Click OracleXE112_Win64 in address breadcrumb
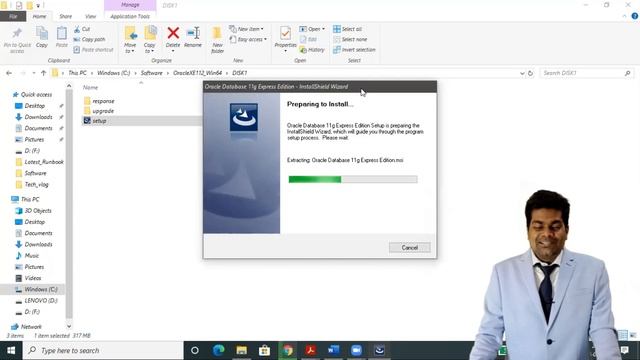The image size is (640, 360). [x=198, y=73]
